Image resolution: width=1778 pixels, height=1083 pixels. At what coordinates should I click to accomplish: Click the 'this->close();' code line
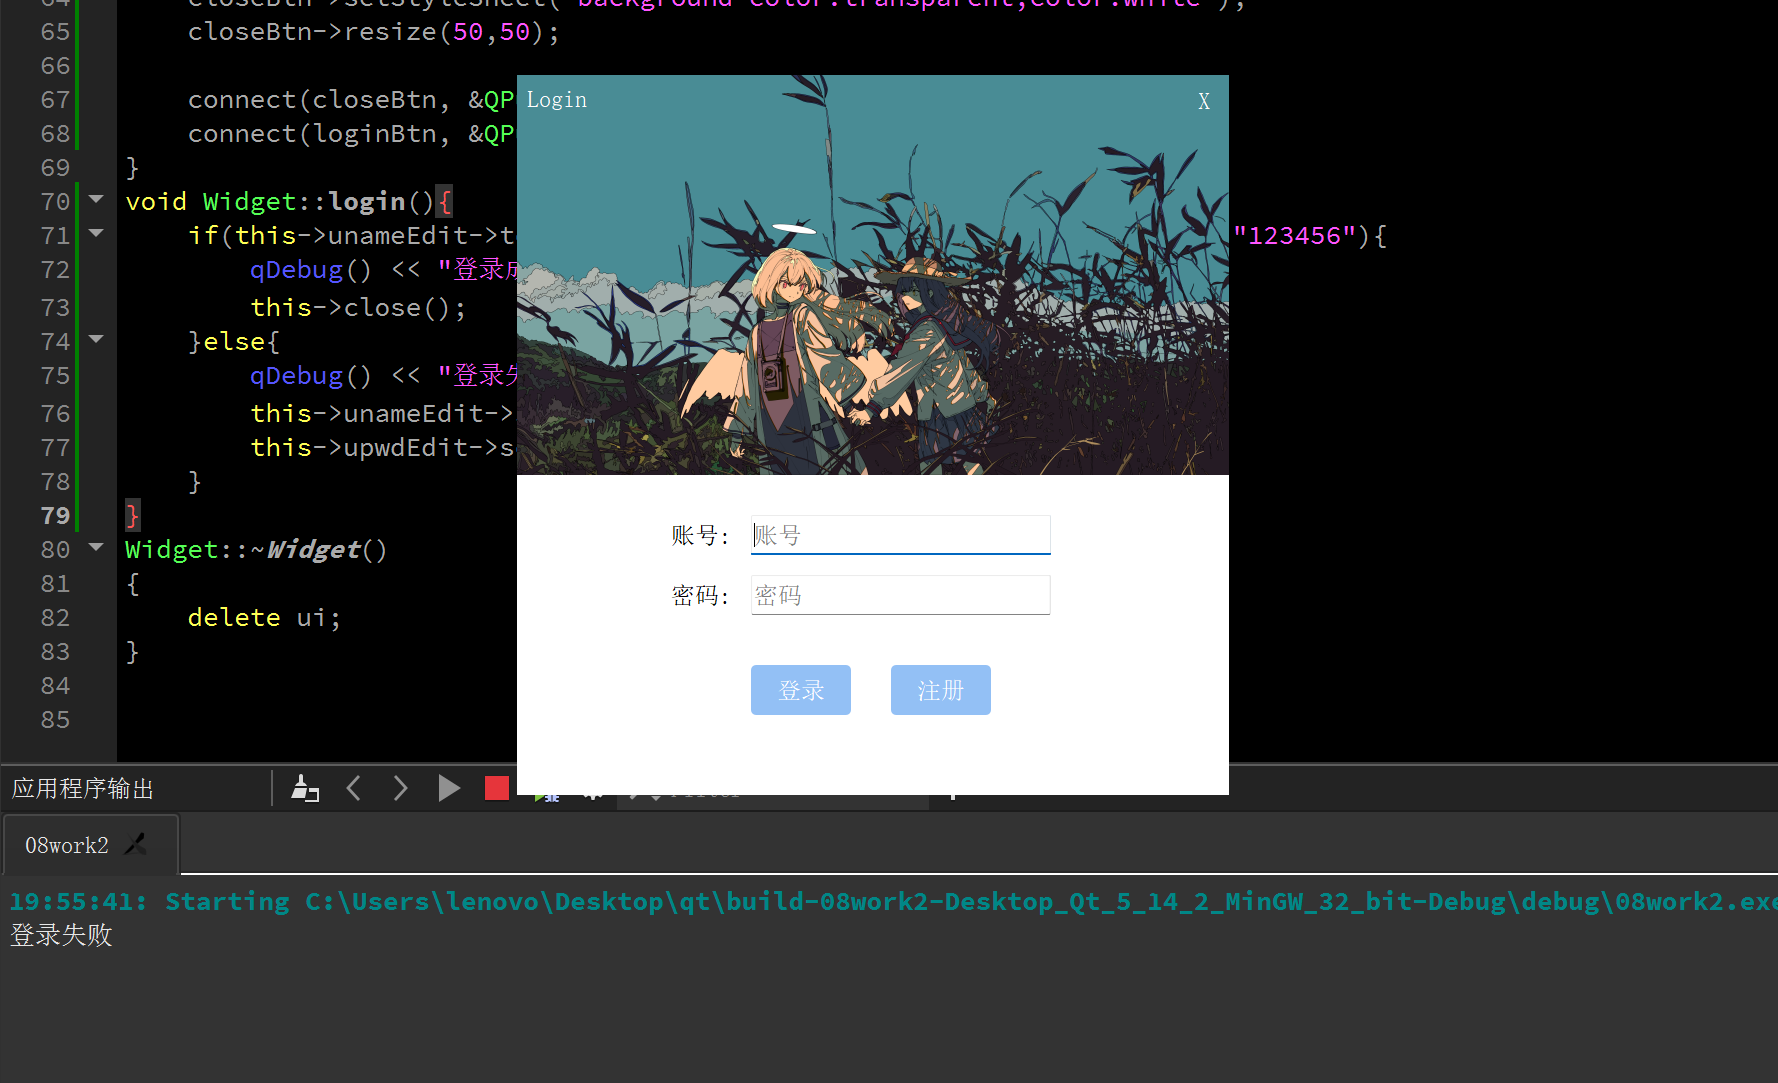358,308
